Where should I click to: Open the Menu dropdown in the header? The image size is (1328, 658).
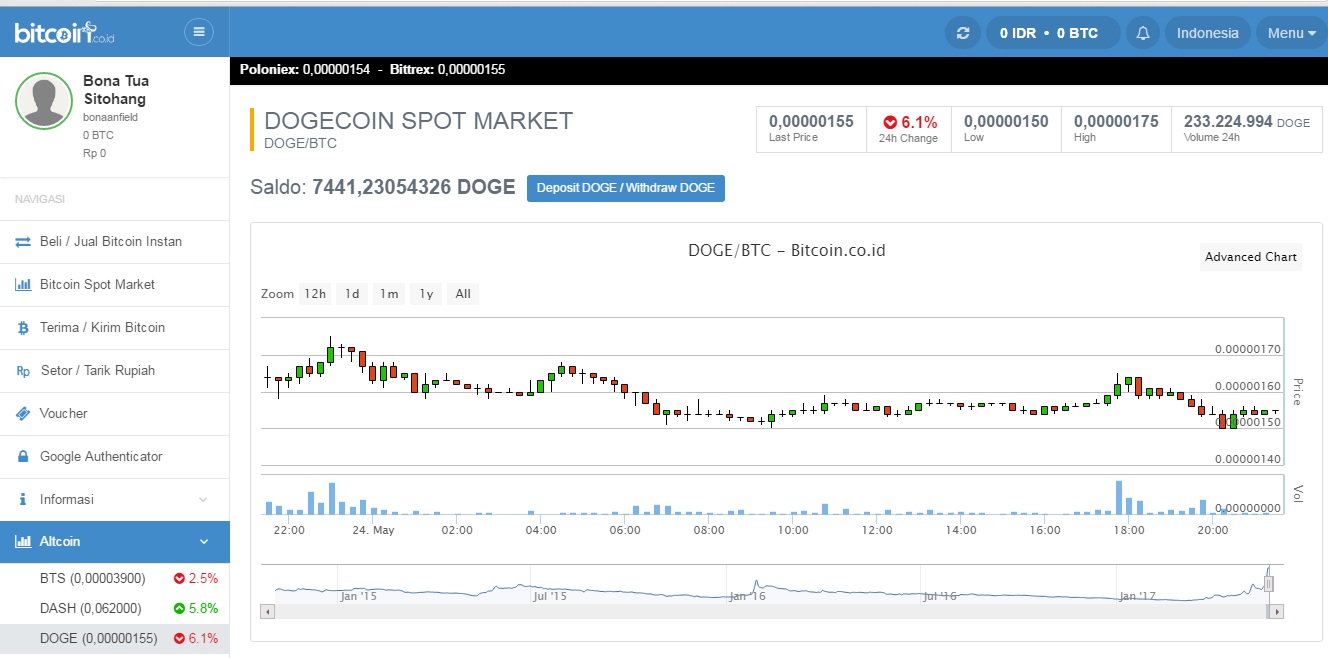[1291, 33]
